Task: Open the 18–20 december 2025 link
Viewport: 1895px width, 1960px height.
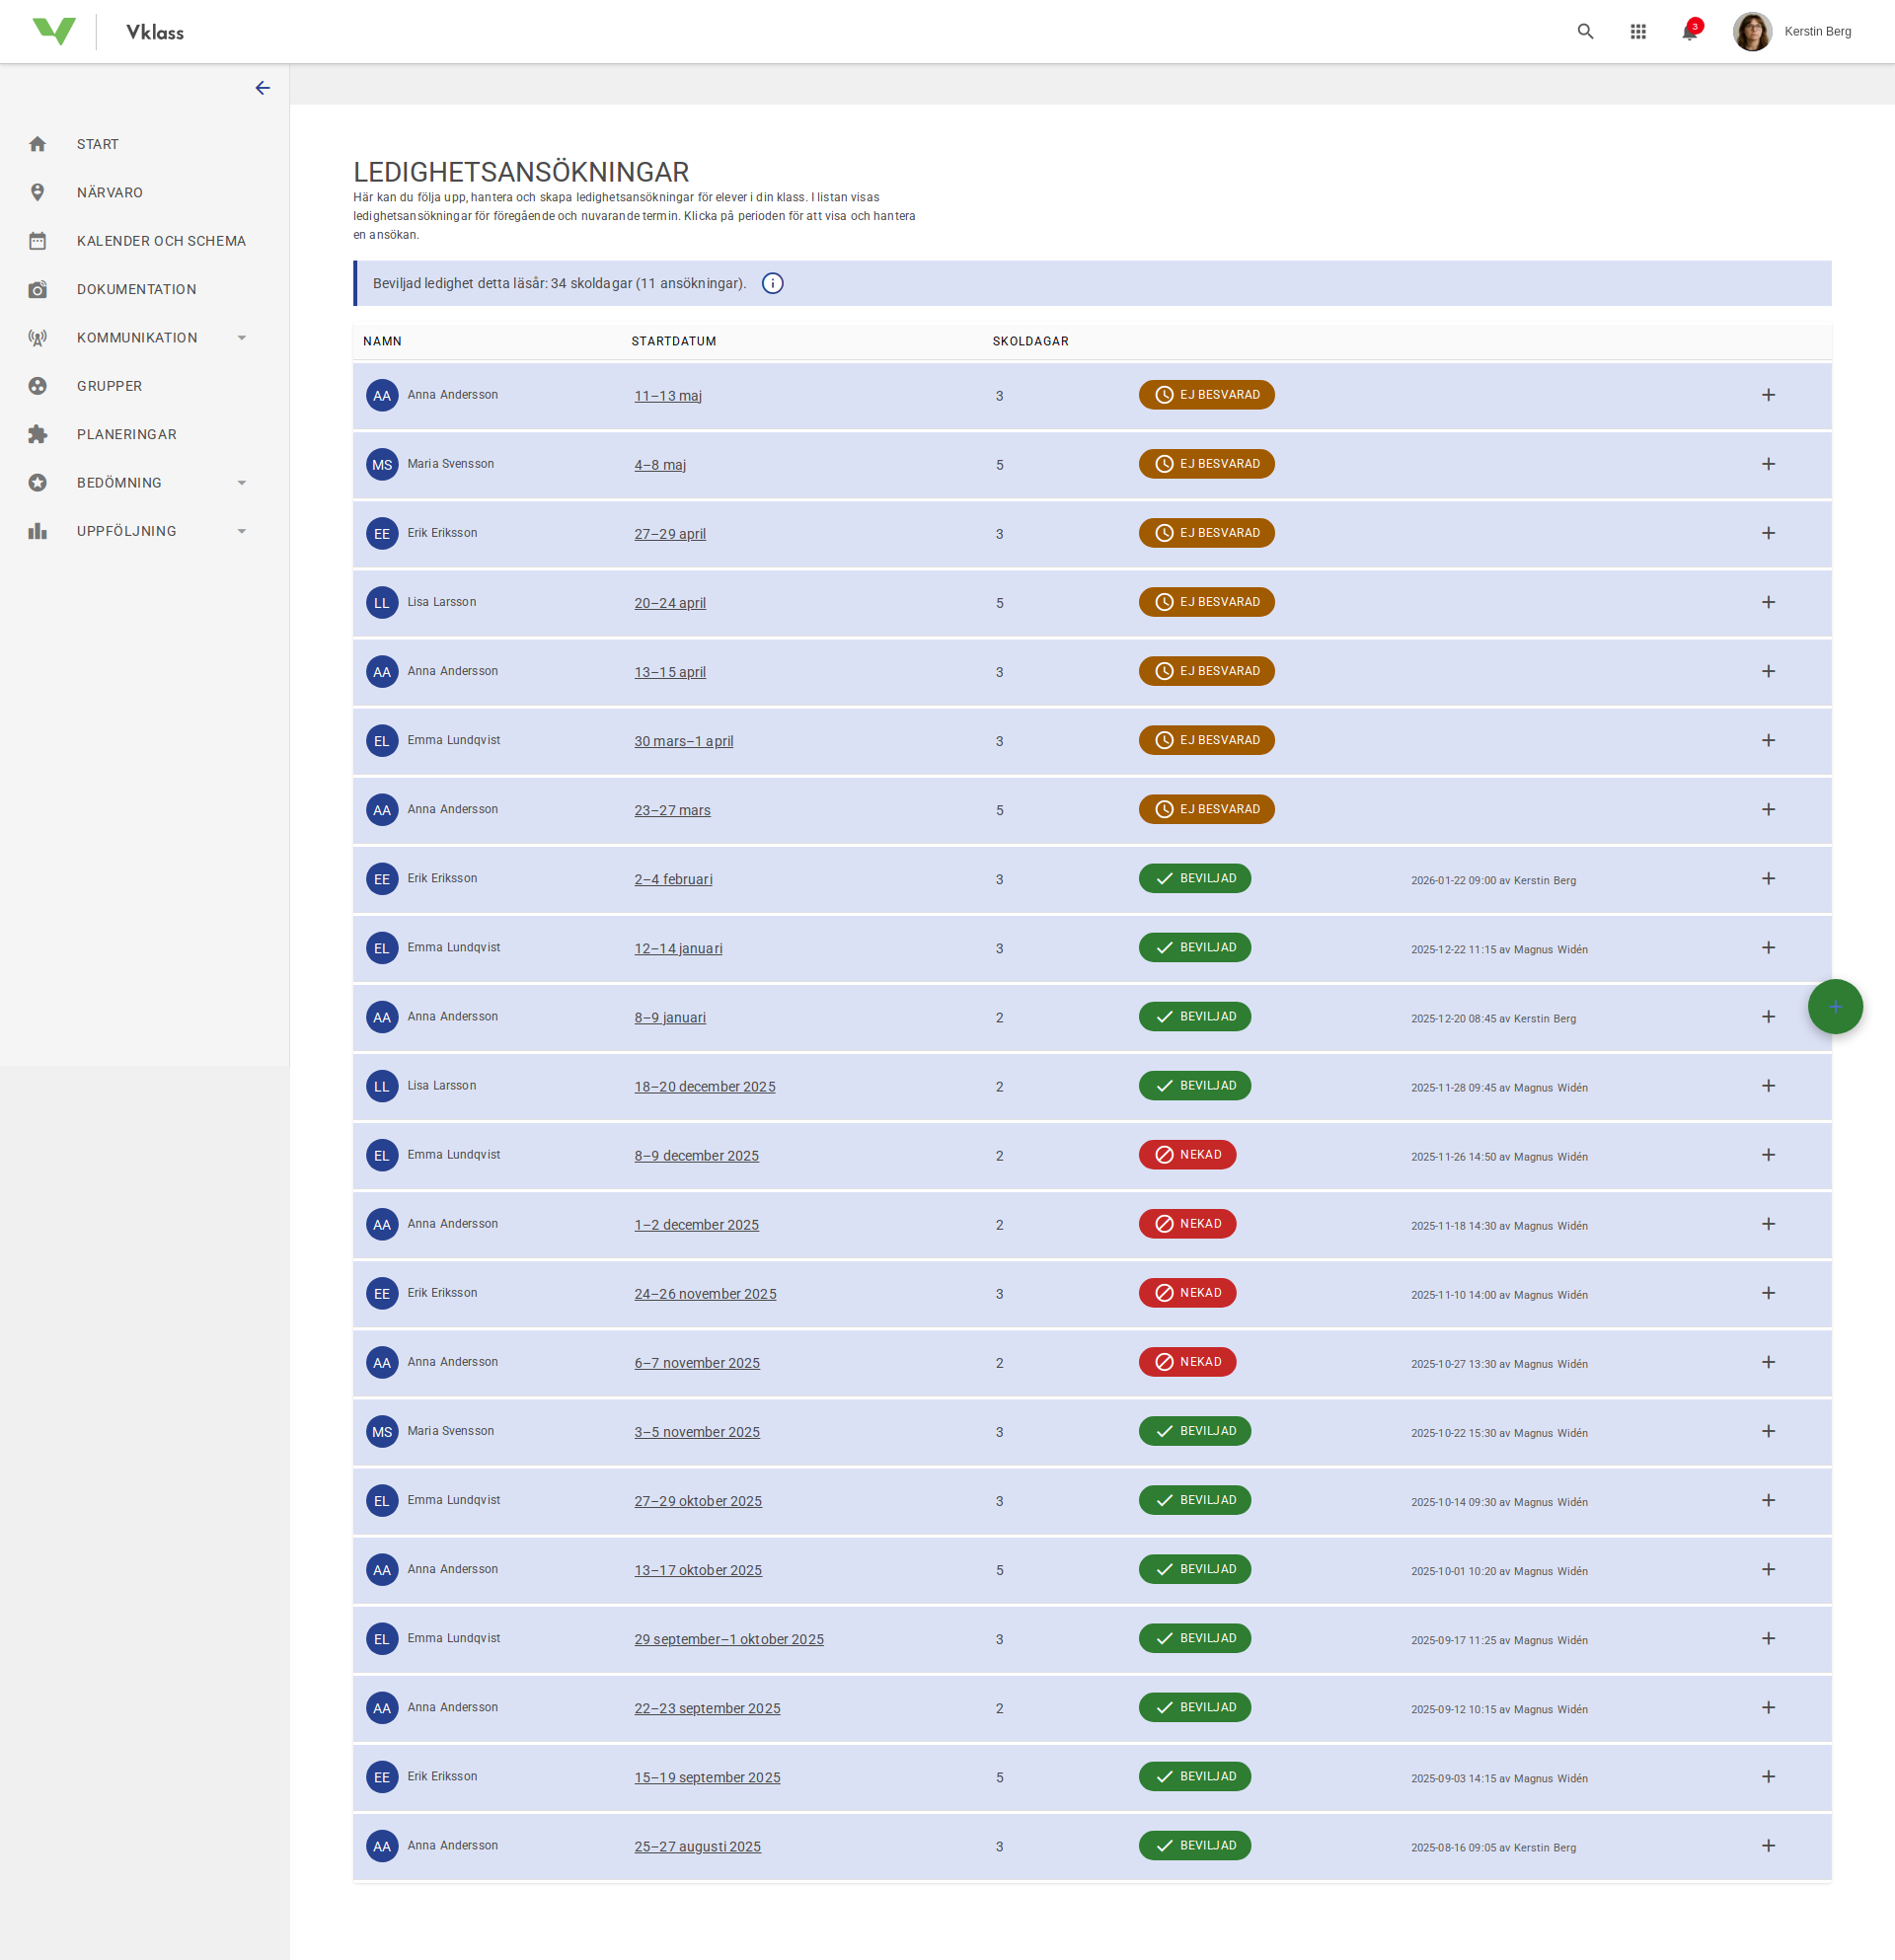Action: [705, 1086]
